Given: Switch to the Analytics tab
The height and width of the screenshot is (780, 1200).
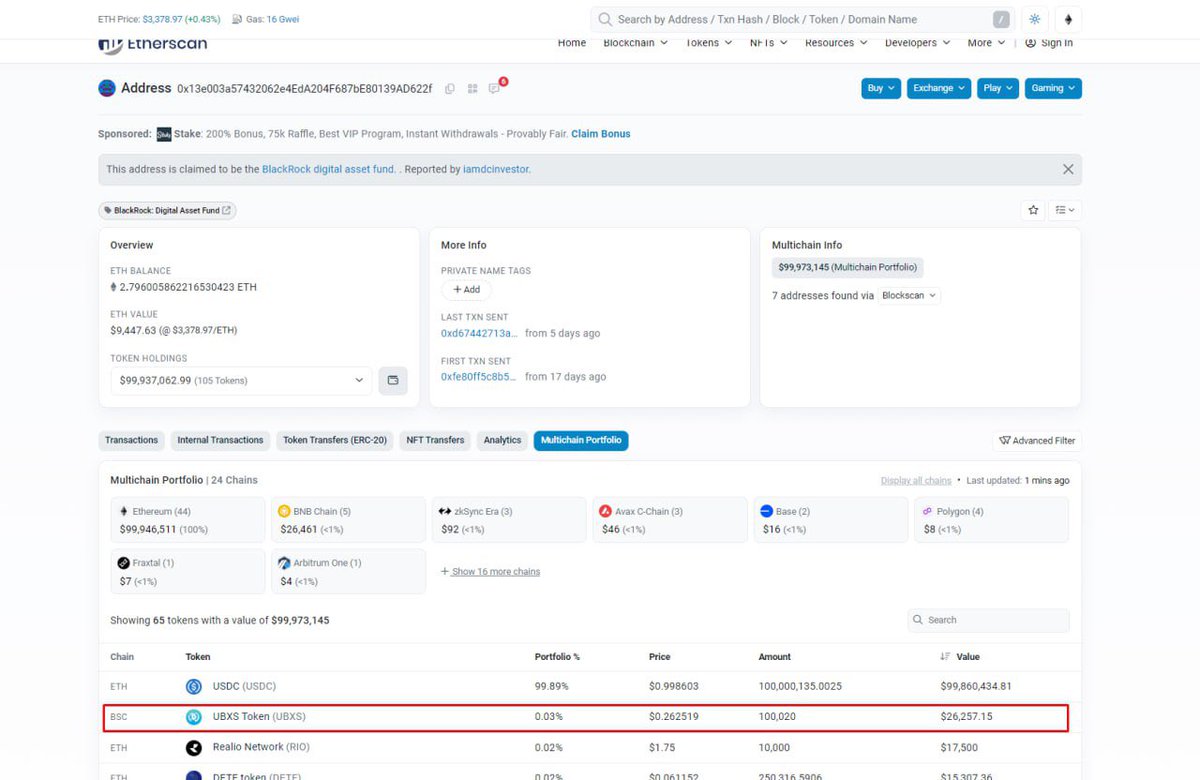Looking at the screenshot, I should tap(502, 440).
